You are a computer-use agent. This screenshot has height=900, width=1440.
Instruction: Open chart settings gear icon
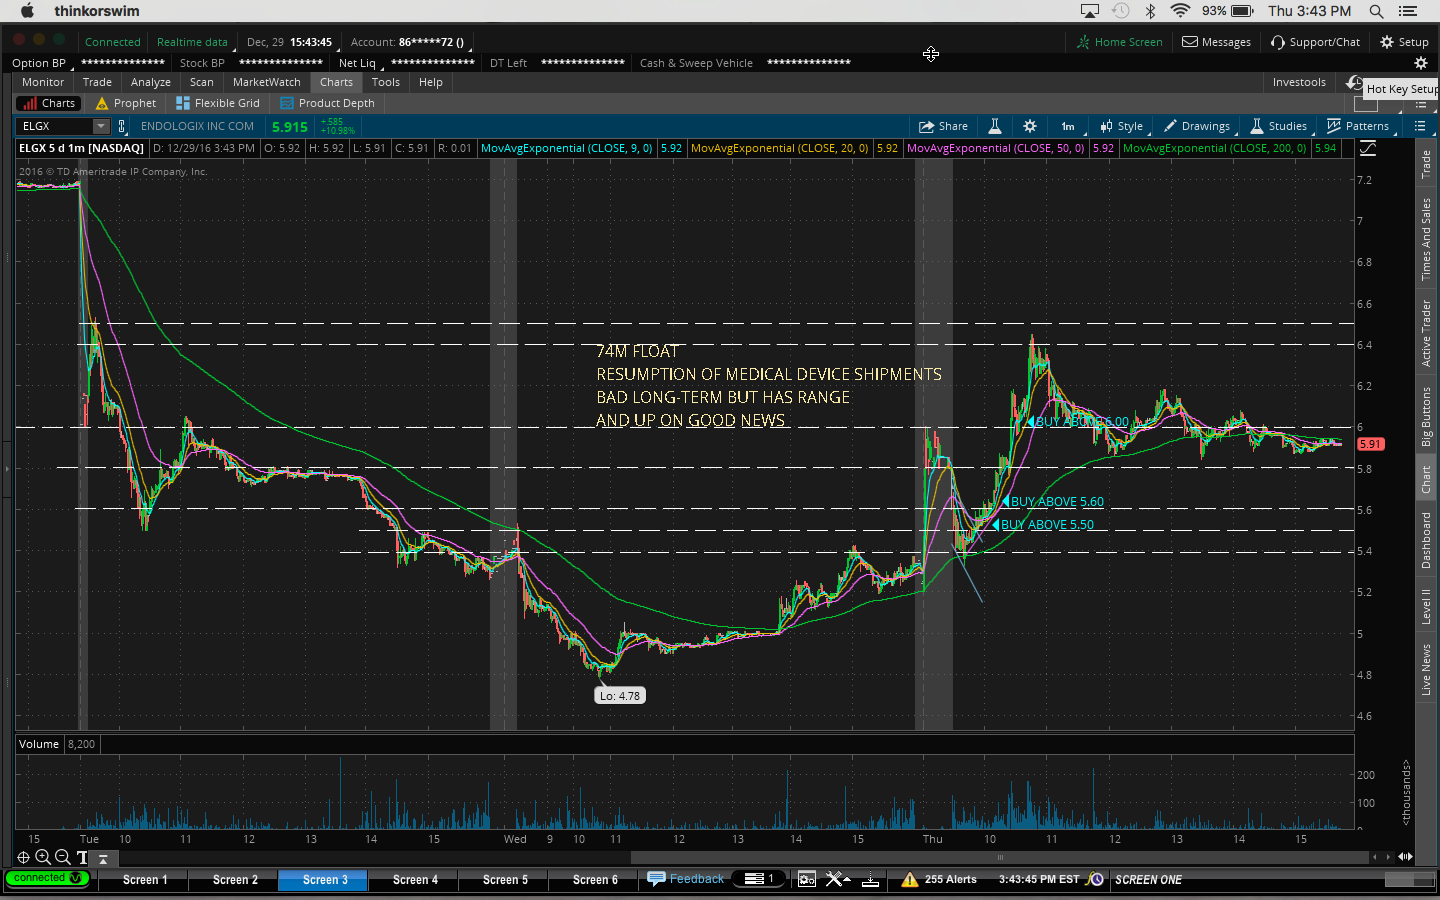pyautogui.click(x=1030, y=126)
